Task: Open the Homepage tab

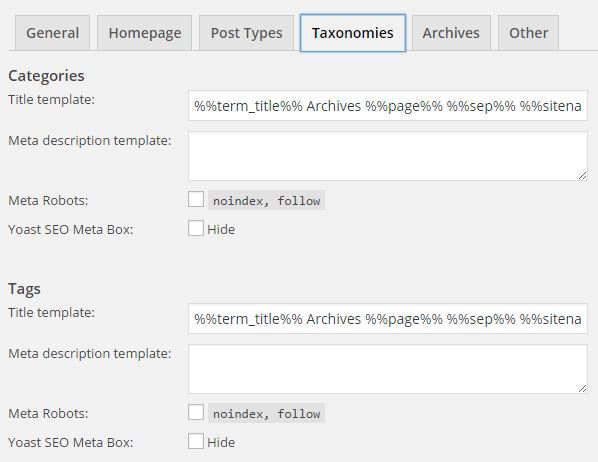Action: (145, 33)
